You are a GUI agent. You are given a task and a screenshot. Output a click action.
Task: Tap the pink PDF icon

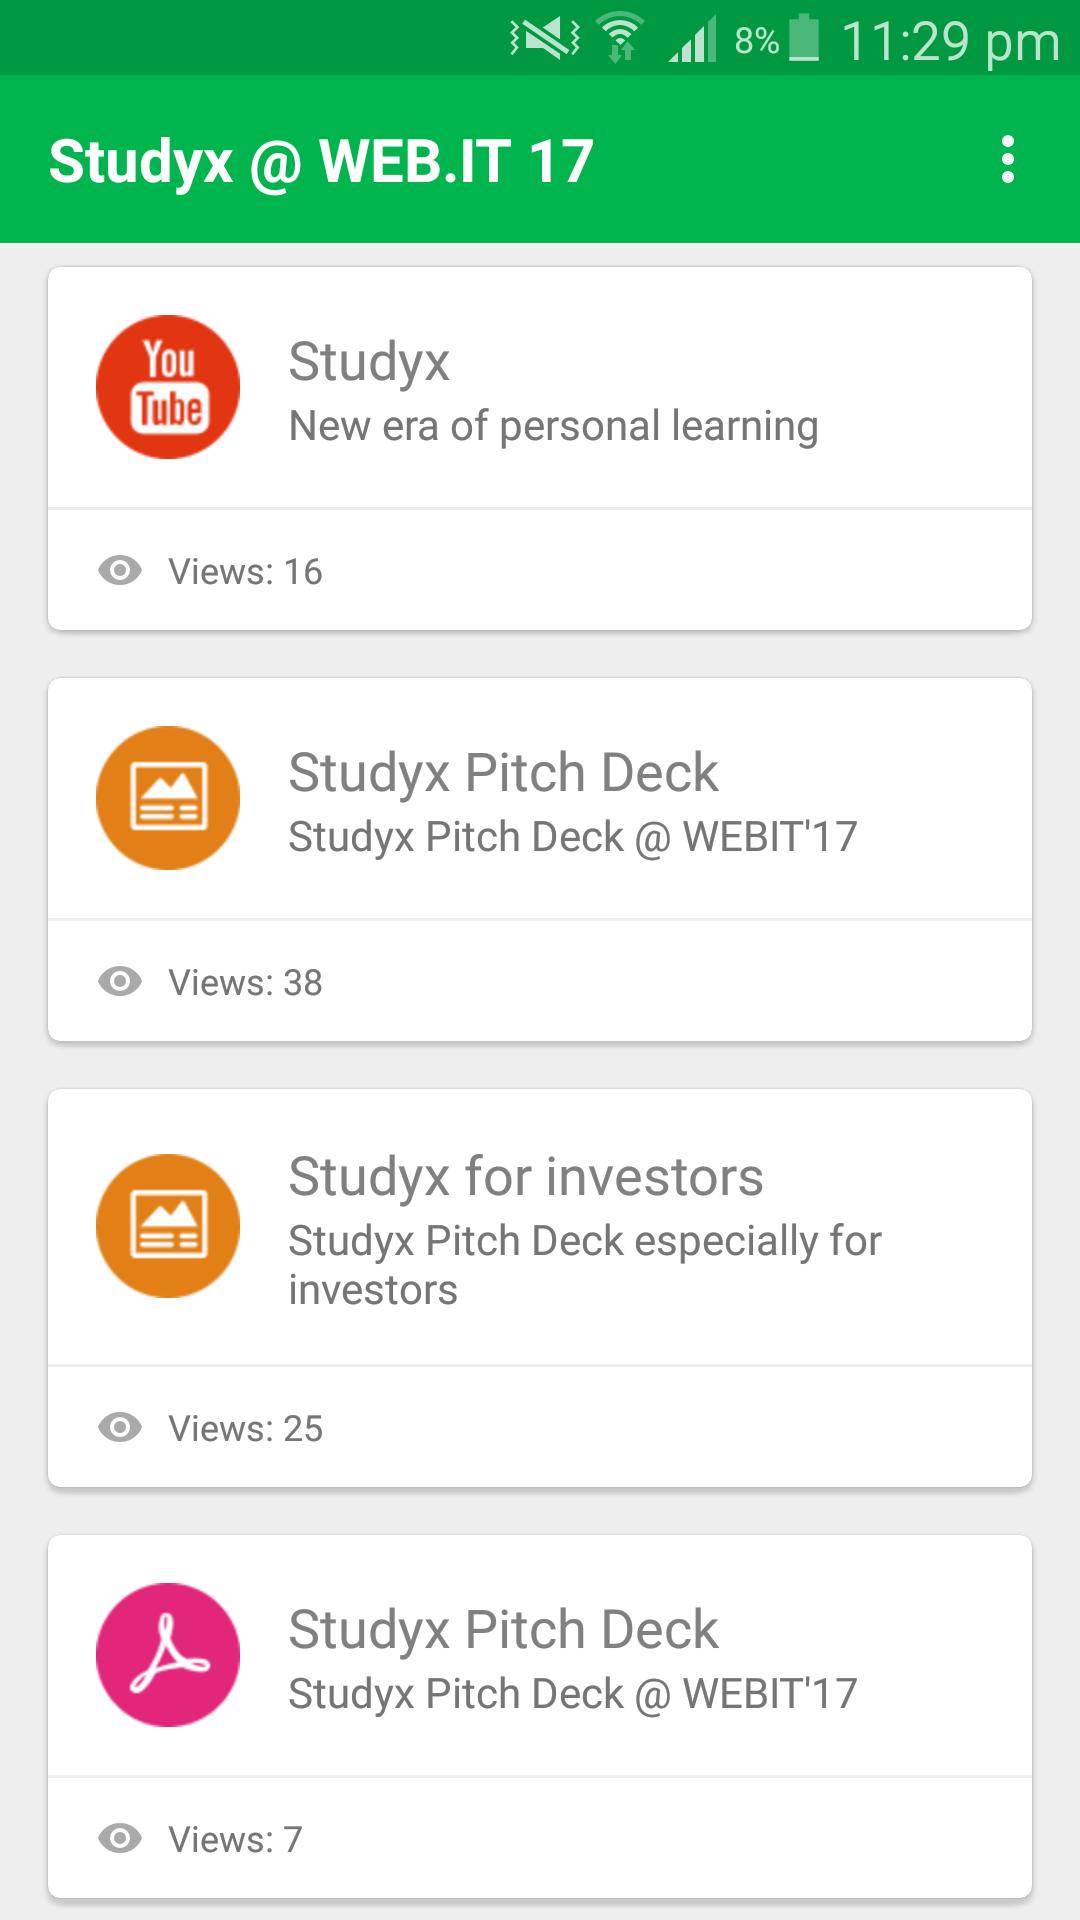click(x=168, y=1655)
